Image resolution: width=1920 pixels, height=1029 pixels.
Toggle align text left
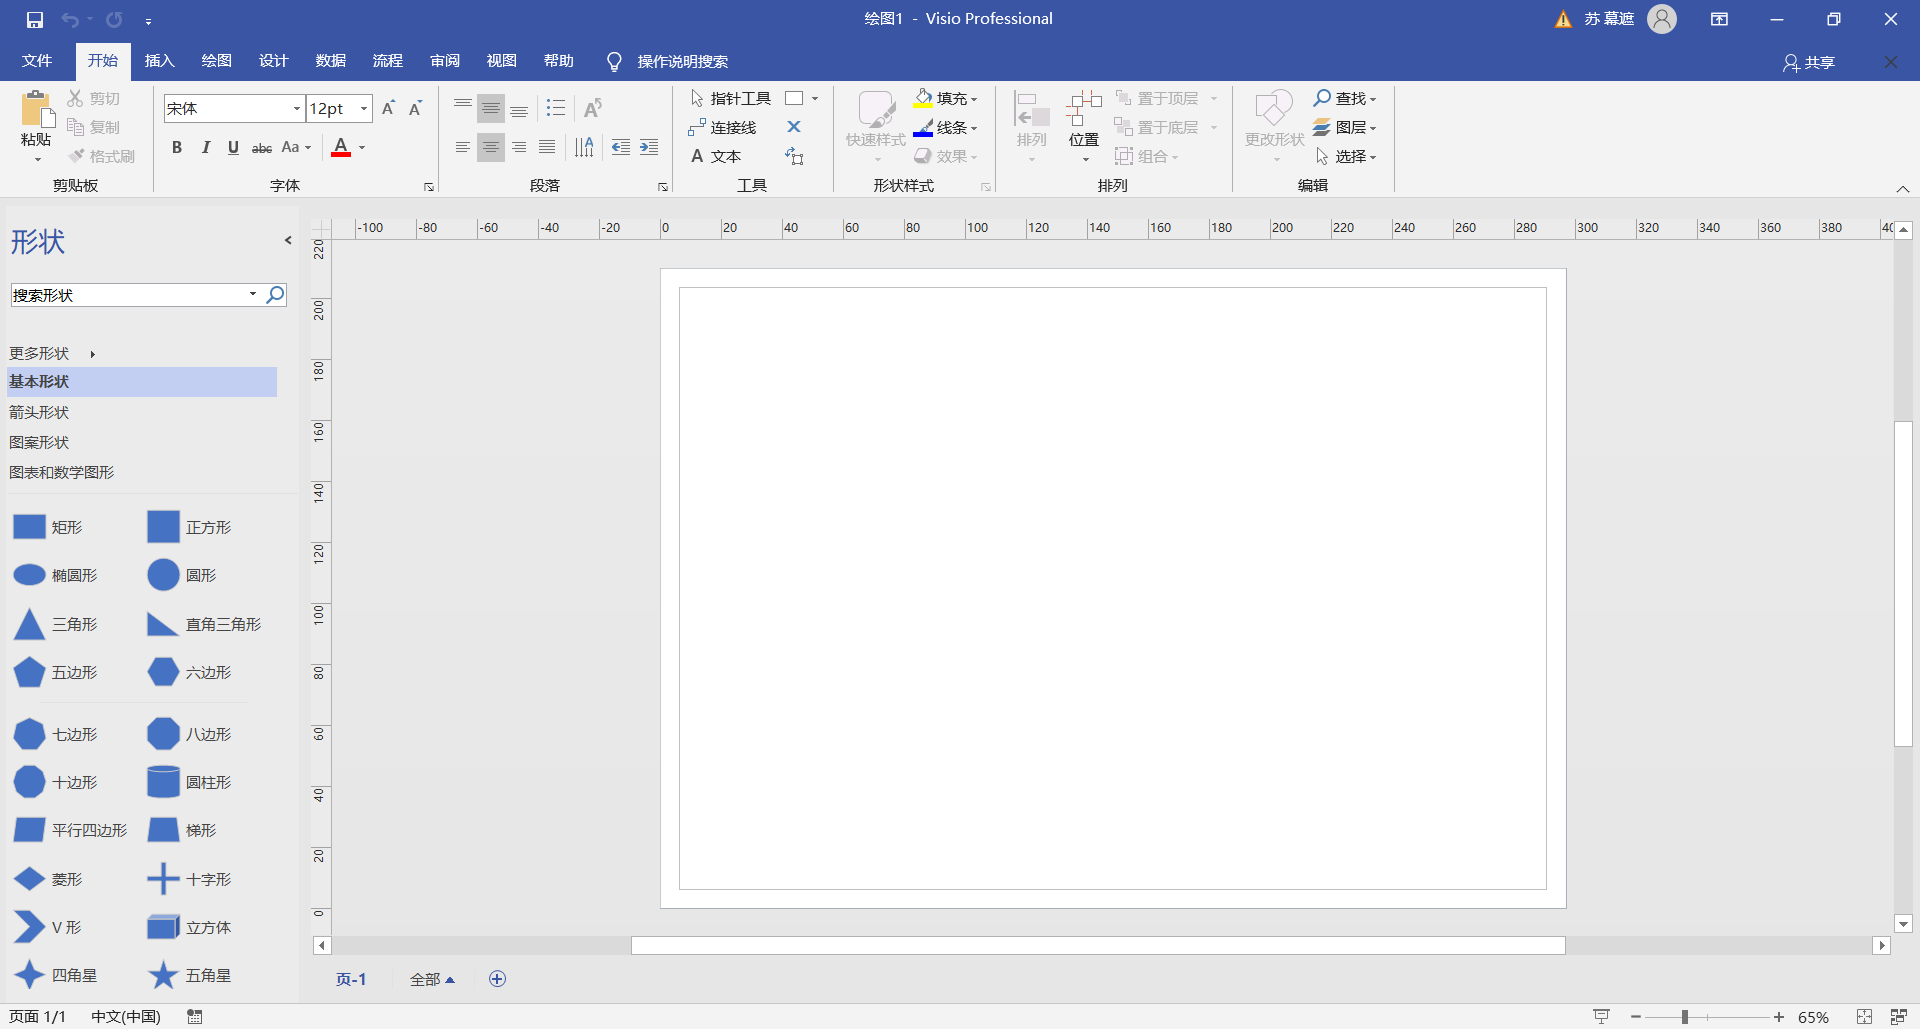coord(462,148)
